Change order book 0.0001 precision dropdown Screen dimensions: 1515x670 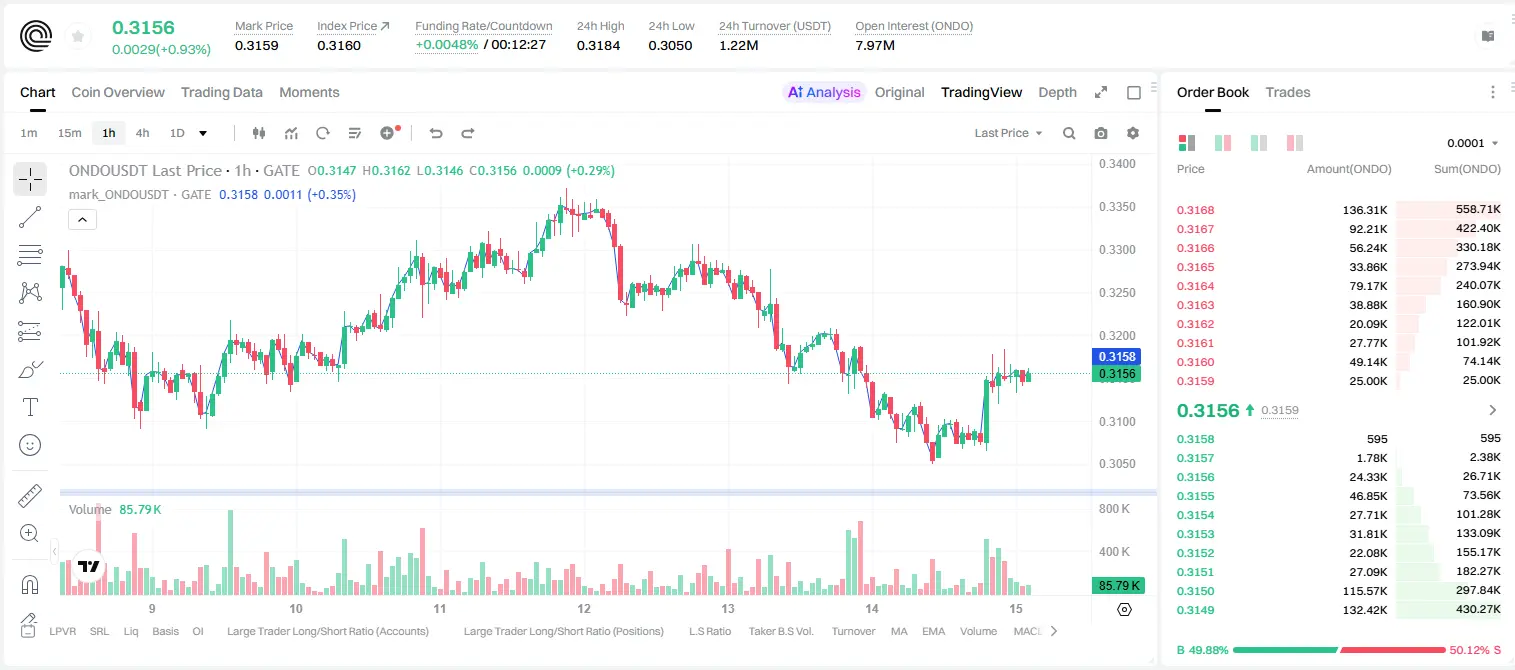[x=1472, y=143]
